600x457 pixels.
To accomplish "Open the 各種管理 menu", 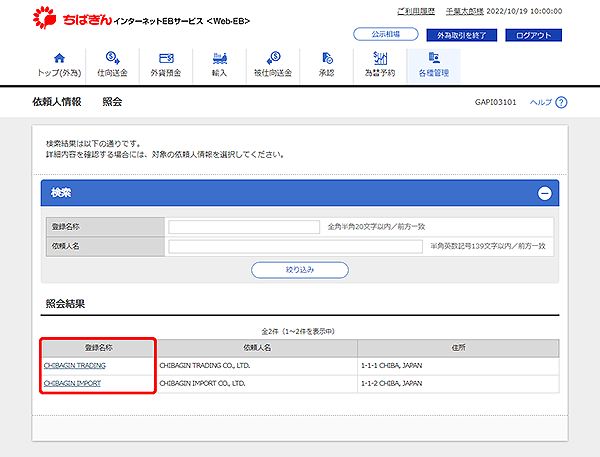I will pos(434,65).
